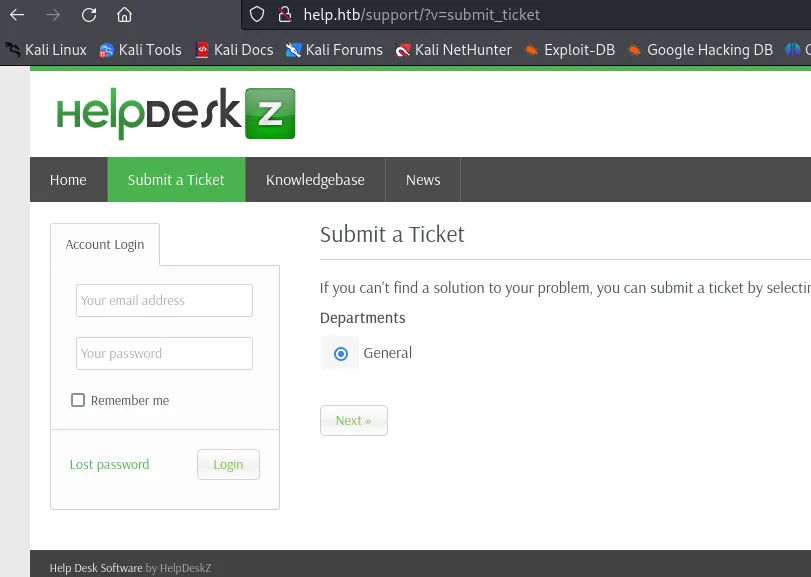Image resolution: width=811 pixels, height=577 pixels.
Task: Select the General department radio button
Action: [x=340, y=354]
